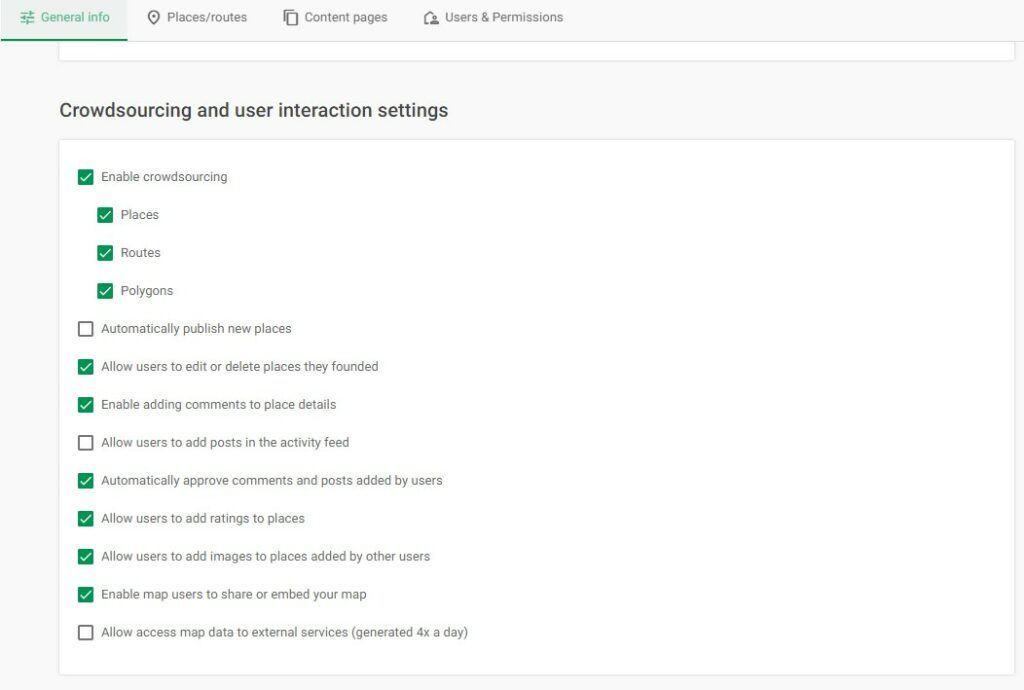The width and height of the screenshot is (1024, 690).
Task: Click the 'Automatically publish new places' label text
Action: [x=196, y=328]
